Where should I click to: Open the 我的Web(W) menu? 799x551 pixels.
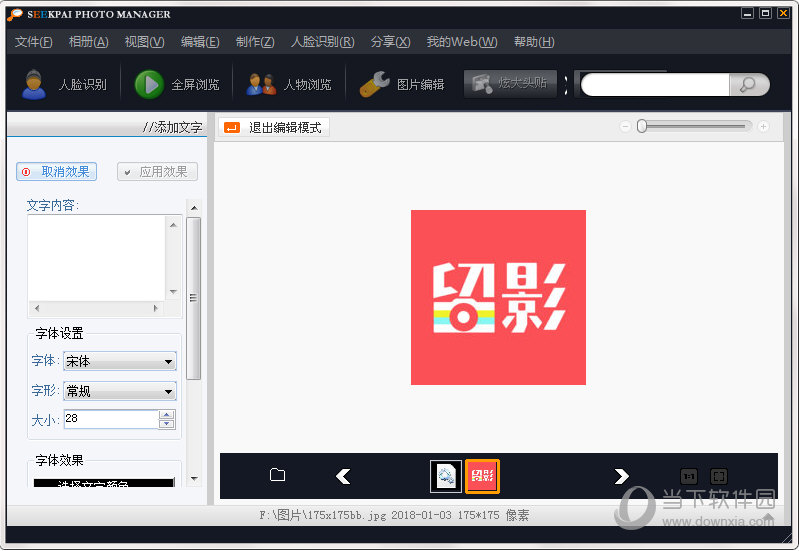pyautogui.click(x=462, y=42)
